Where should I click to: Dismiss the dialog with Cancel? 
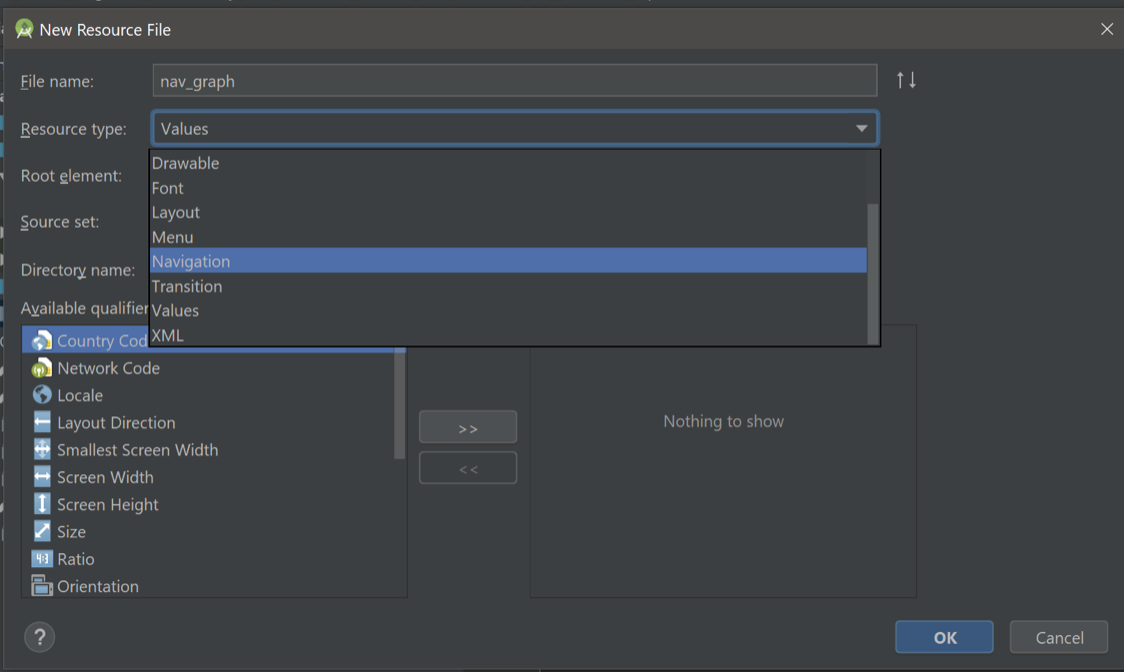point(1058,637)
